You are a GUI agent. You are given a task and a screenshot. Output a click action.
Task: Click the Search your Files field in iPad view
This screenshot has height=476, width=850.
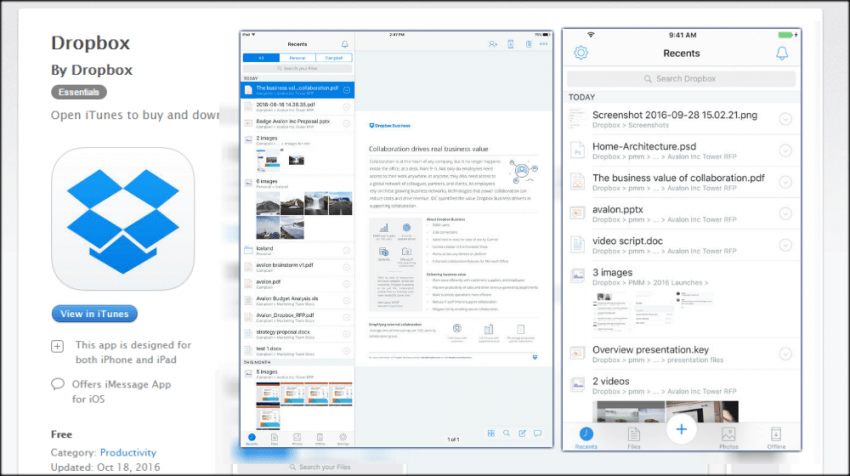point(298,68)
